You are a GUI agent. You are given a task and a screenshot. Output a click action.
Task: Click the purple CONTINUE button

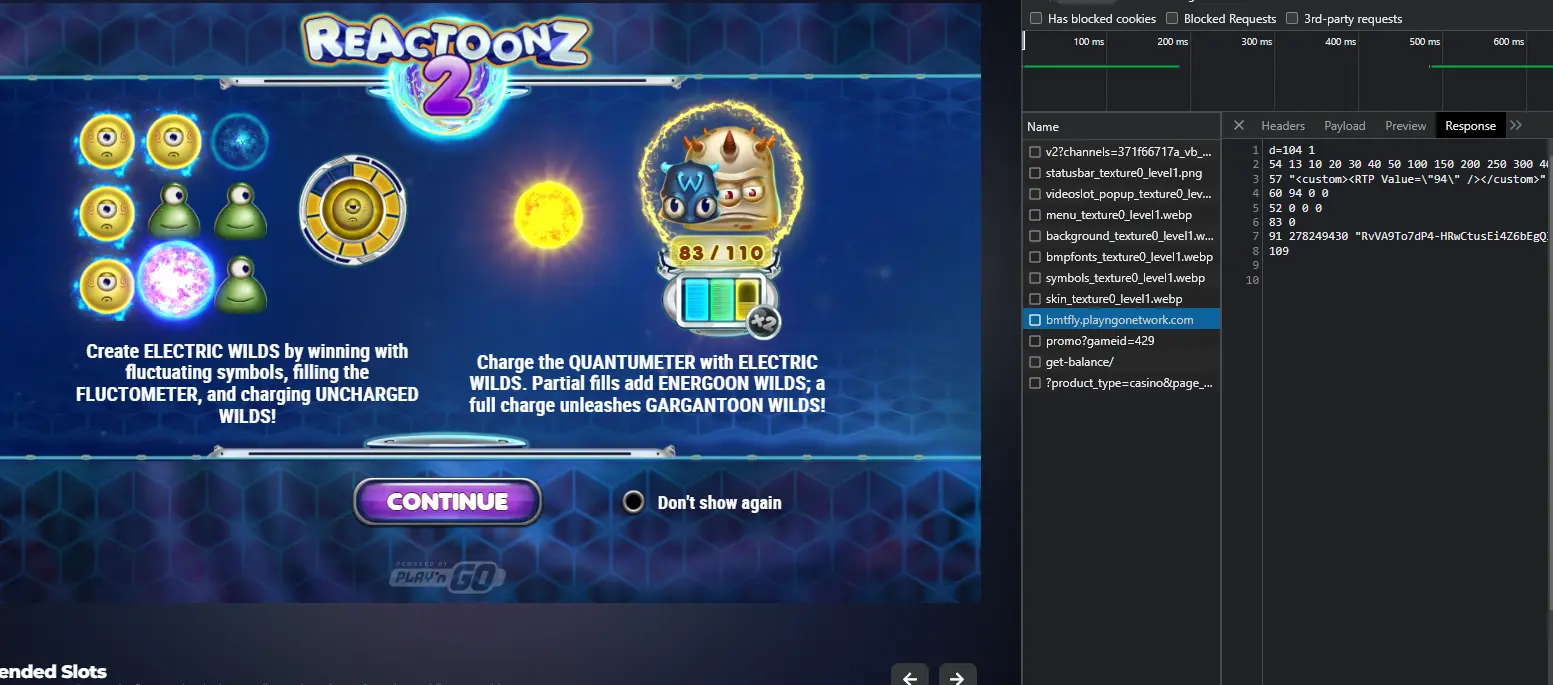(x=447, y=501)
